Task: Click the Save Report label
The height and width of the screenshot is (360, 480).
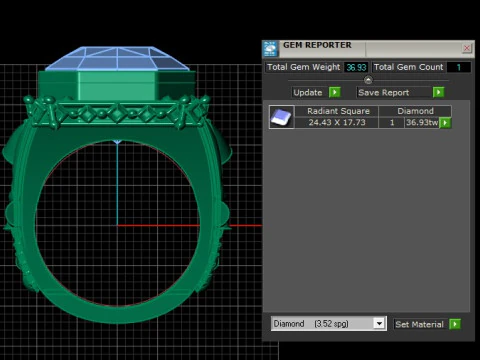Action: (383, 93)
